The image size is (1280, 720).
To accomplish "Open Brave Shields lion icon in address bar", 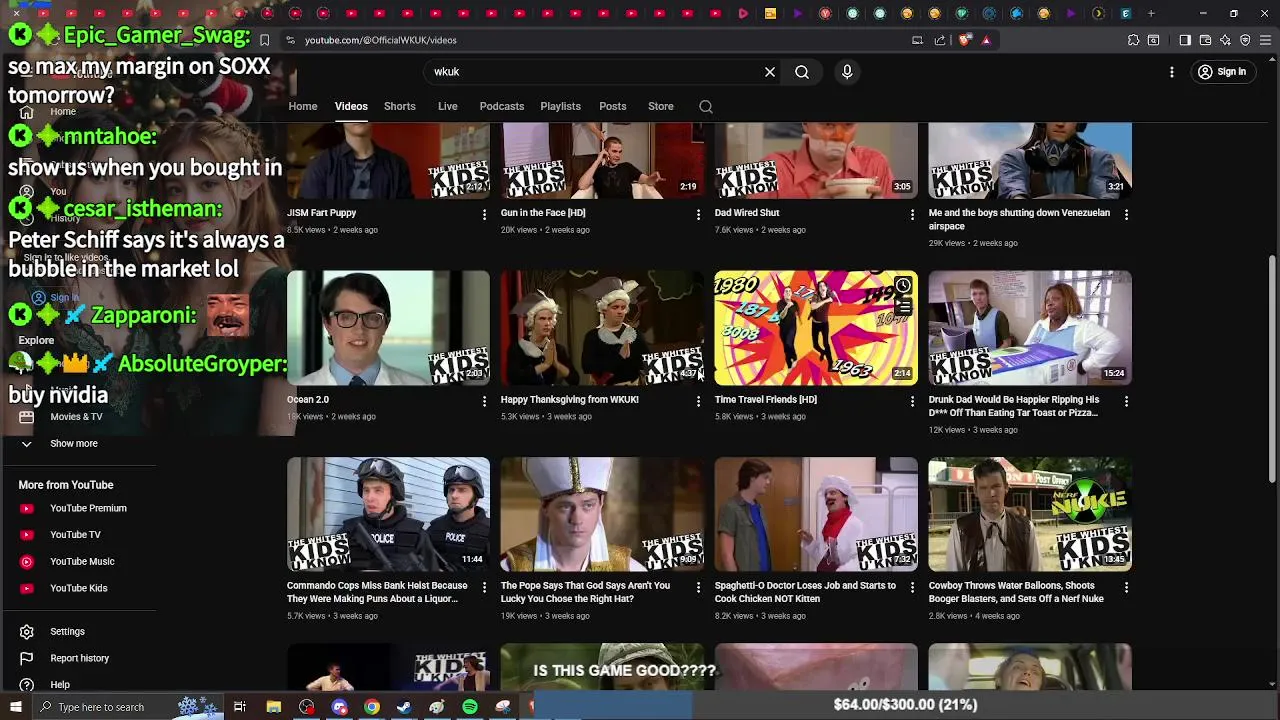I will [965, 40].
